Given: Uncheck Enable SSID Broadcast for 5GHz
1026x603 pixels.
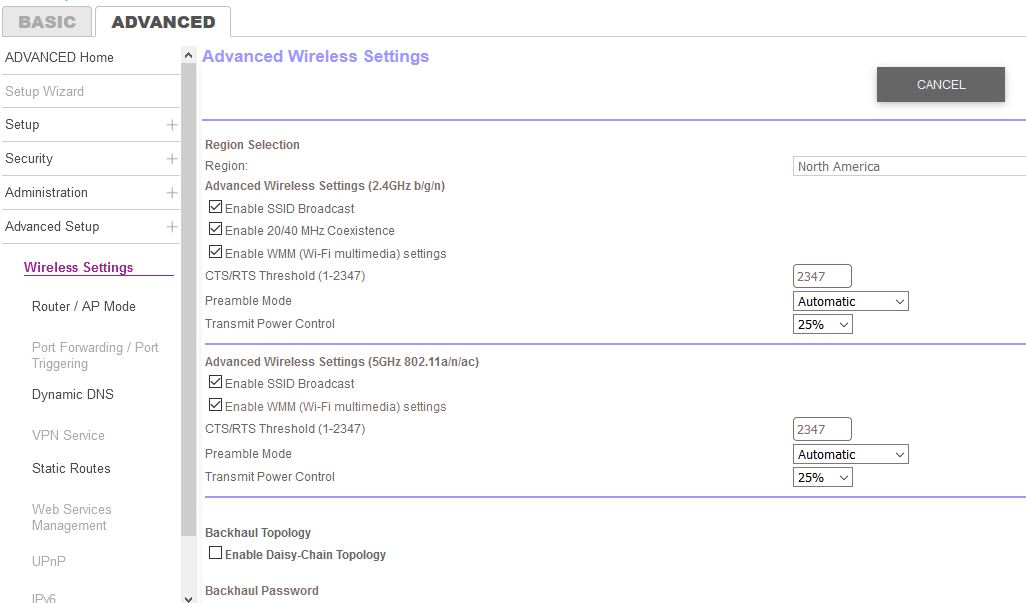Looking at the screenshot, I should click(x=215, y=381).
